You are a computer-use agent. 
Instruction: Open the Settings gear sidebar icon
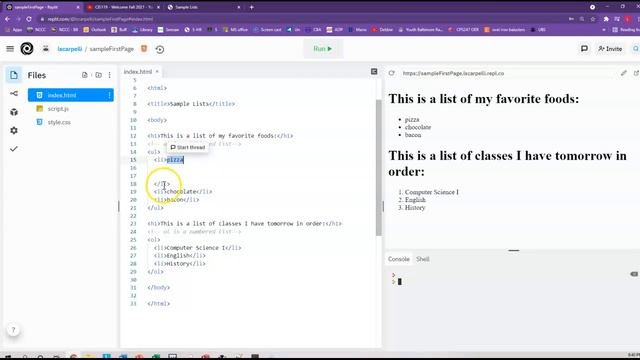pos(14,131)
